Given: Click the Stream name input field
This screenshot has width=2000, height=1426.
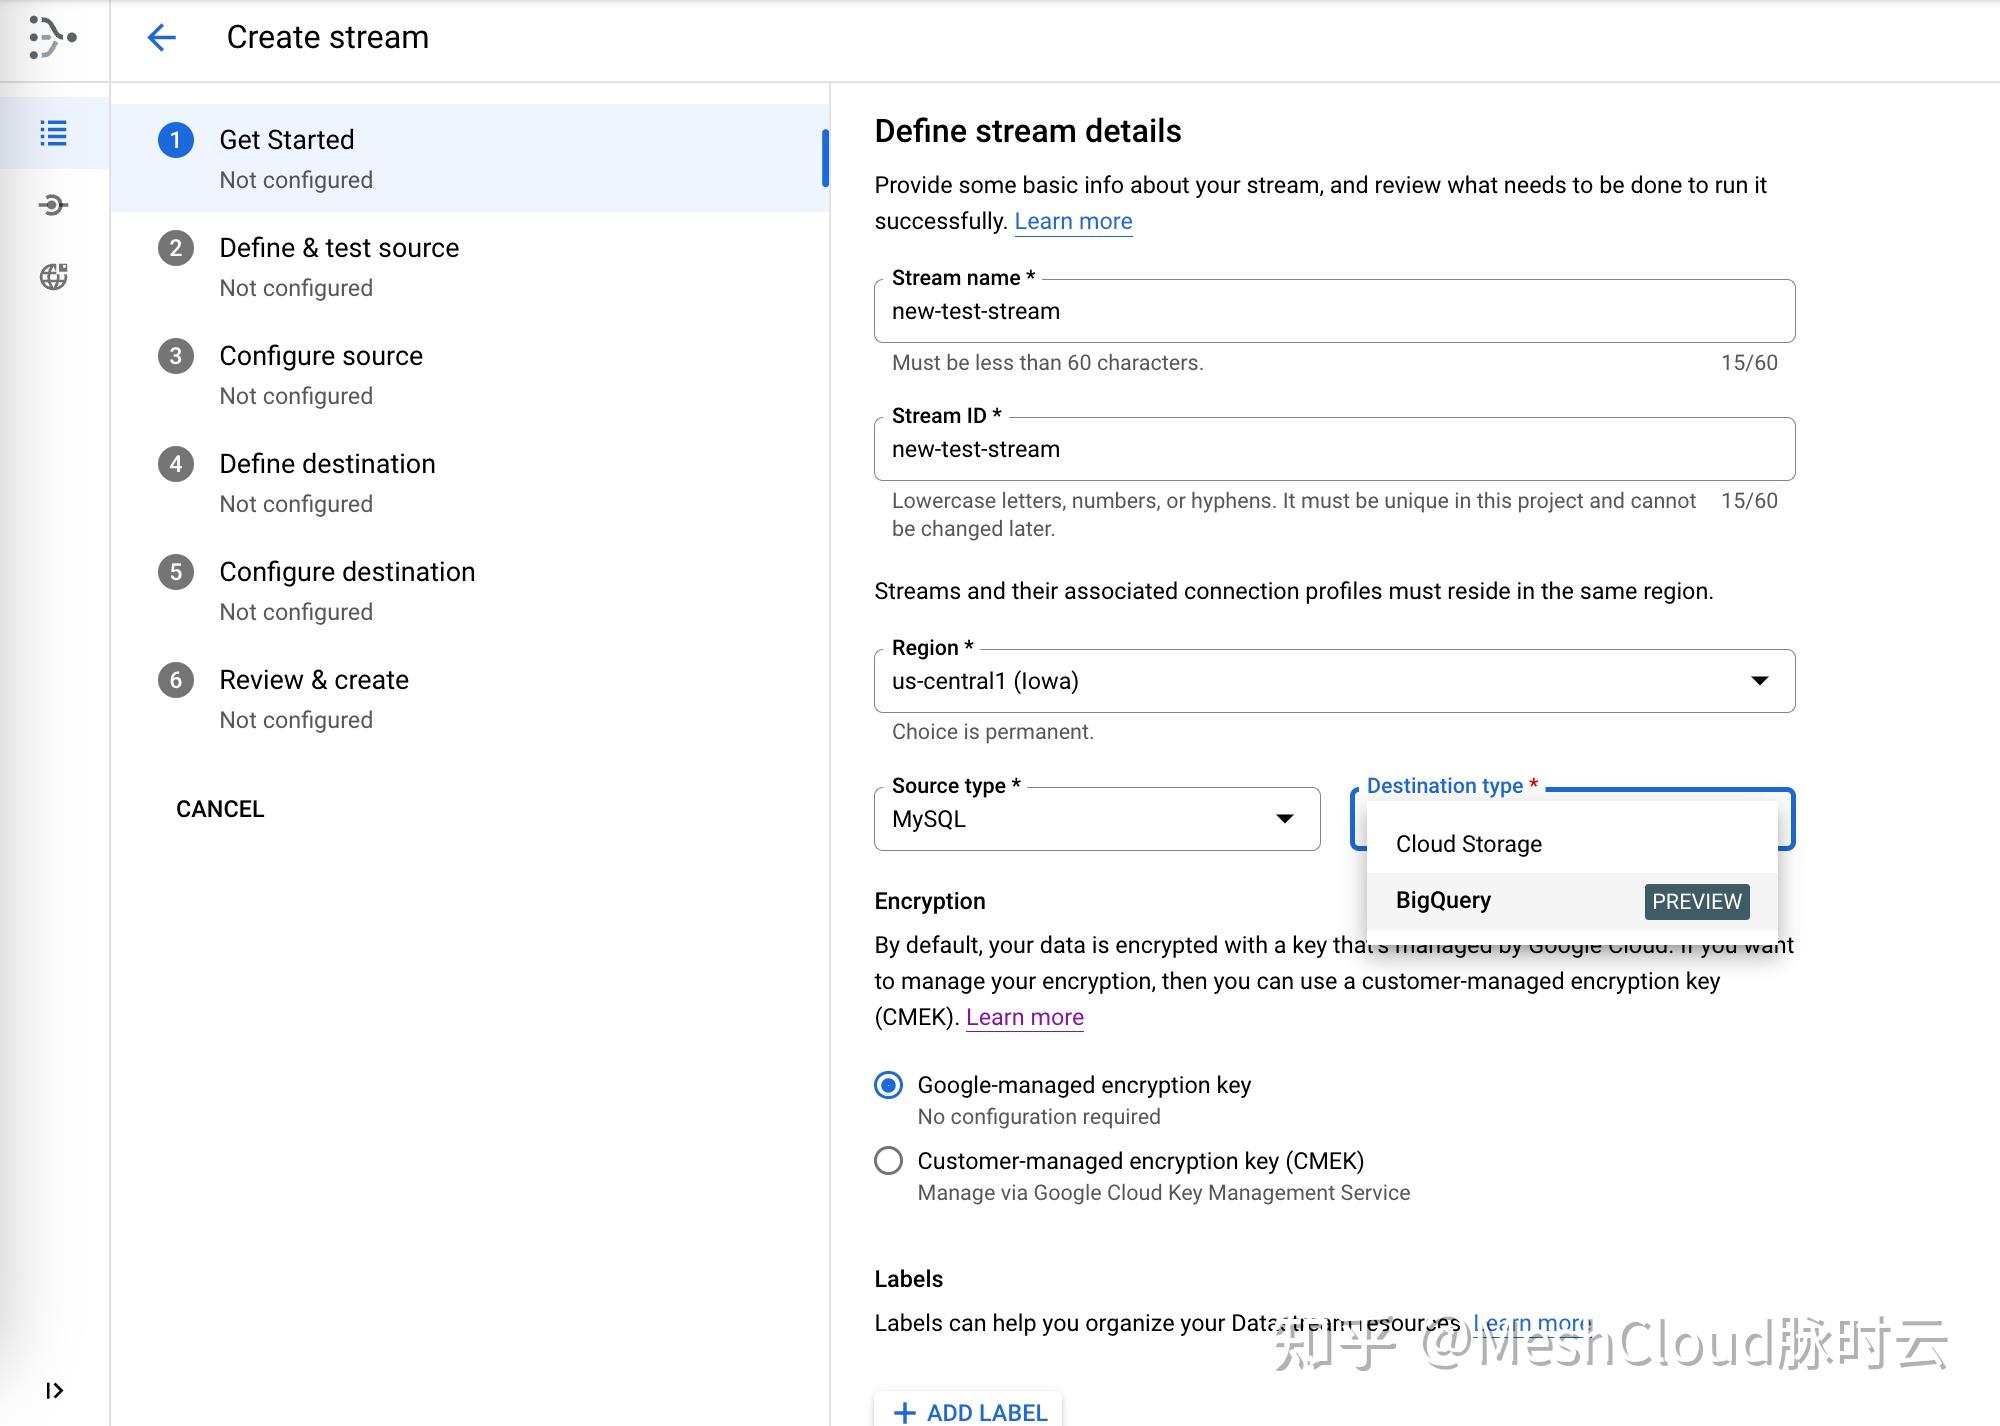Looking at the screenshot, I should [x=1334, y=311].
